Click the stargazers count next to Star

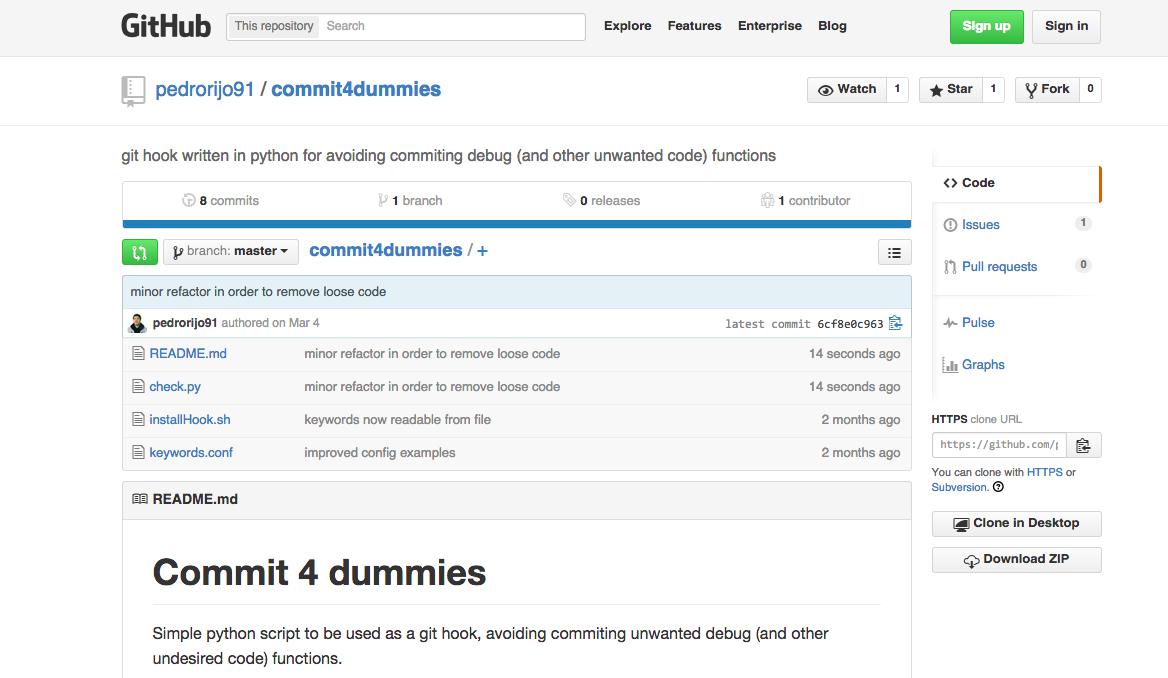click(x=993, y=89)
